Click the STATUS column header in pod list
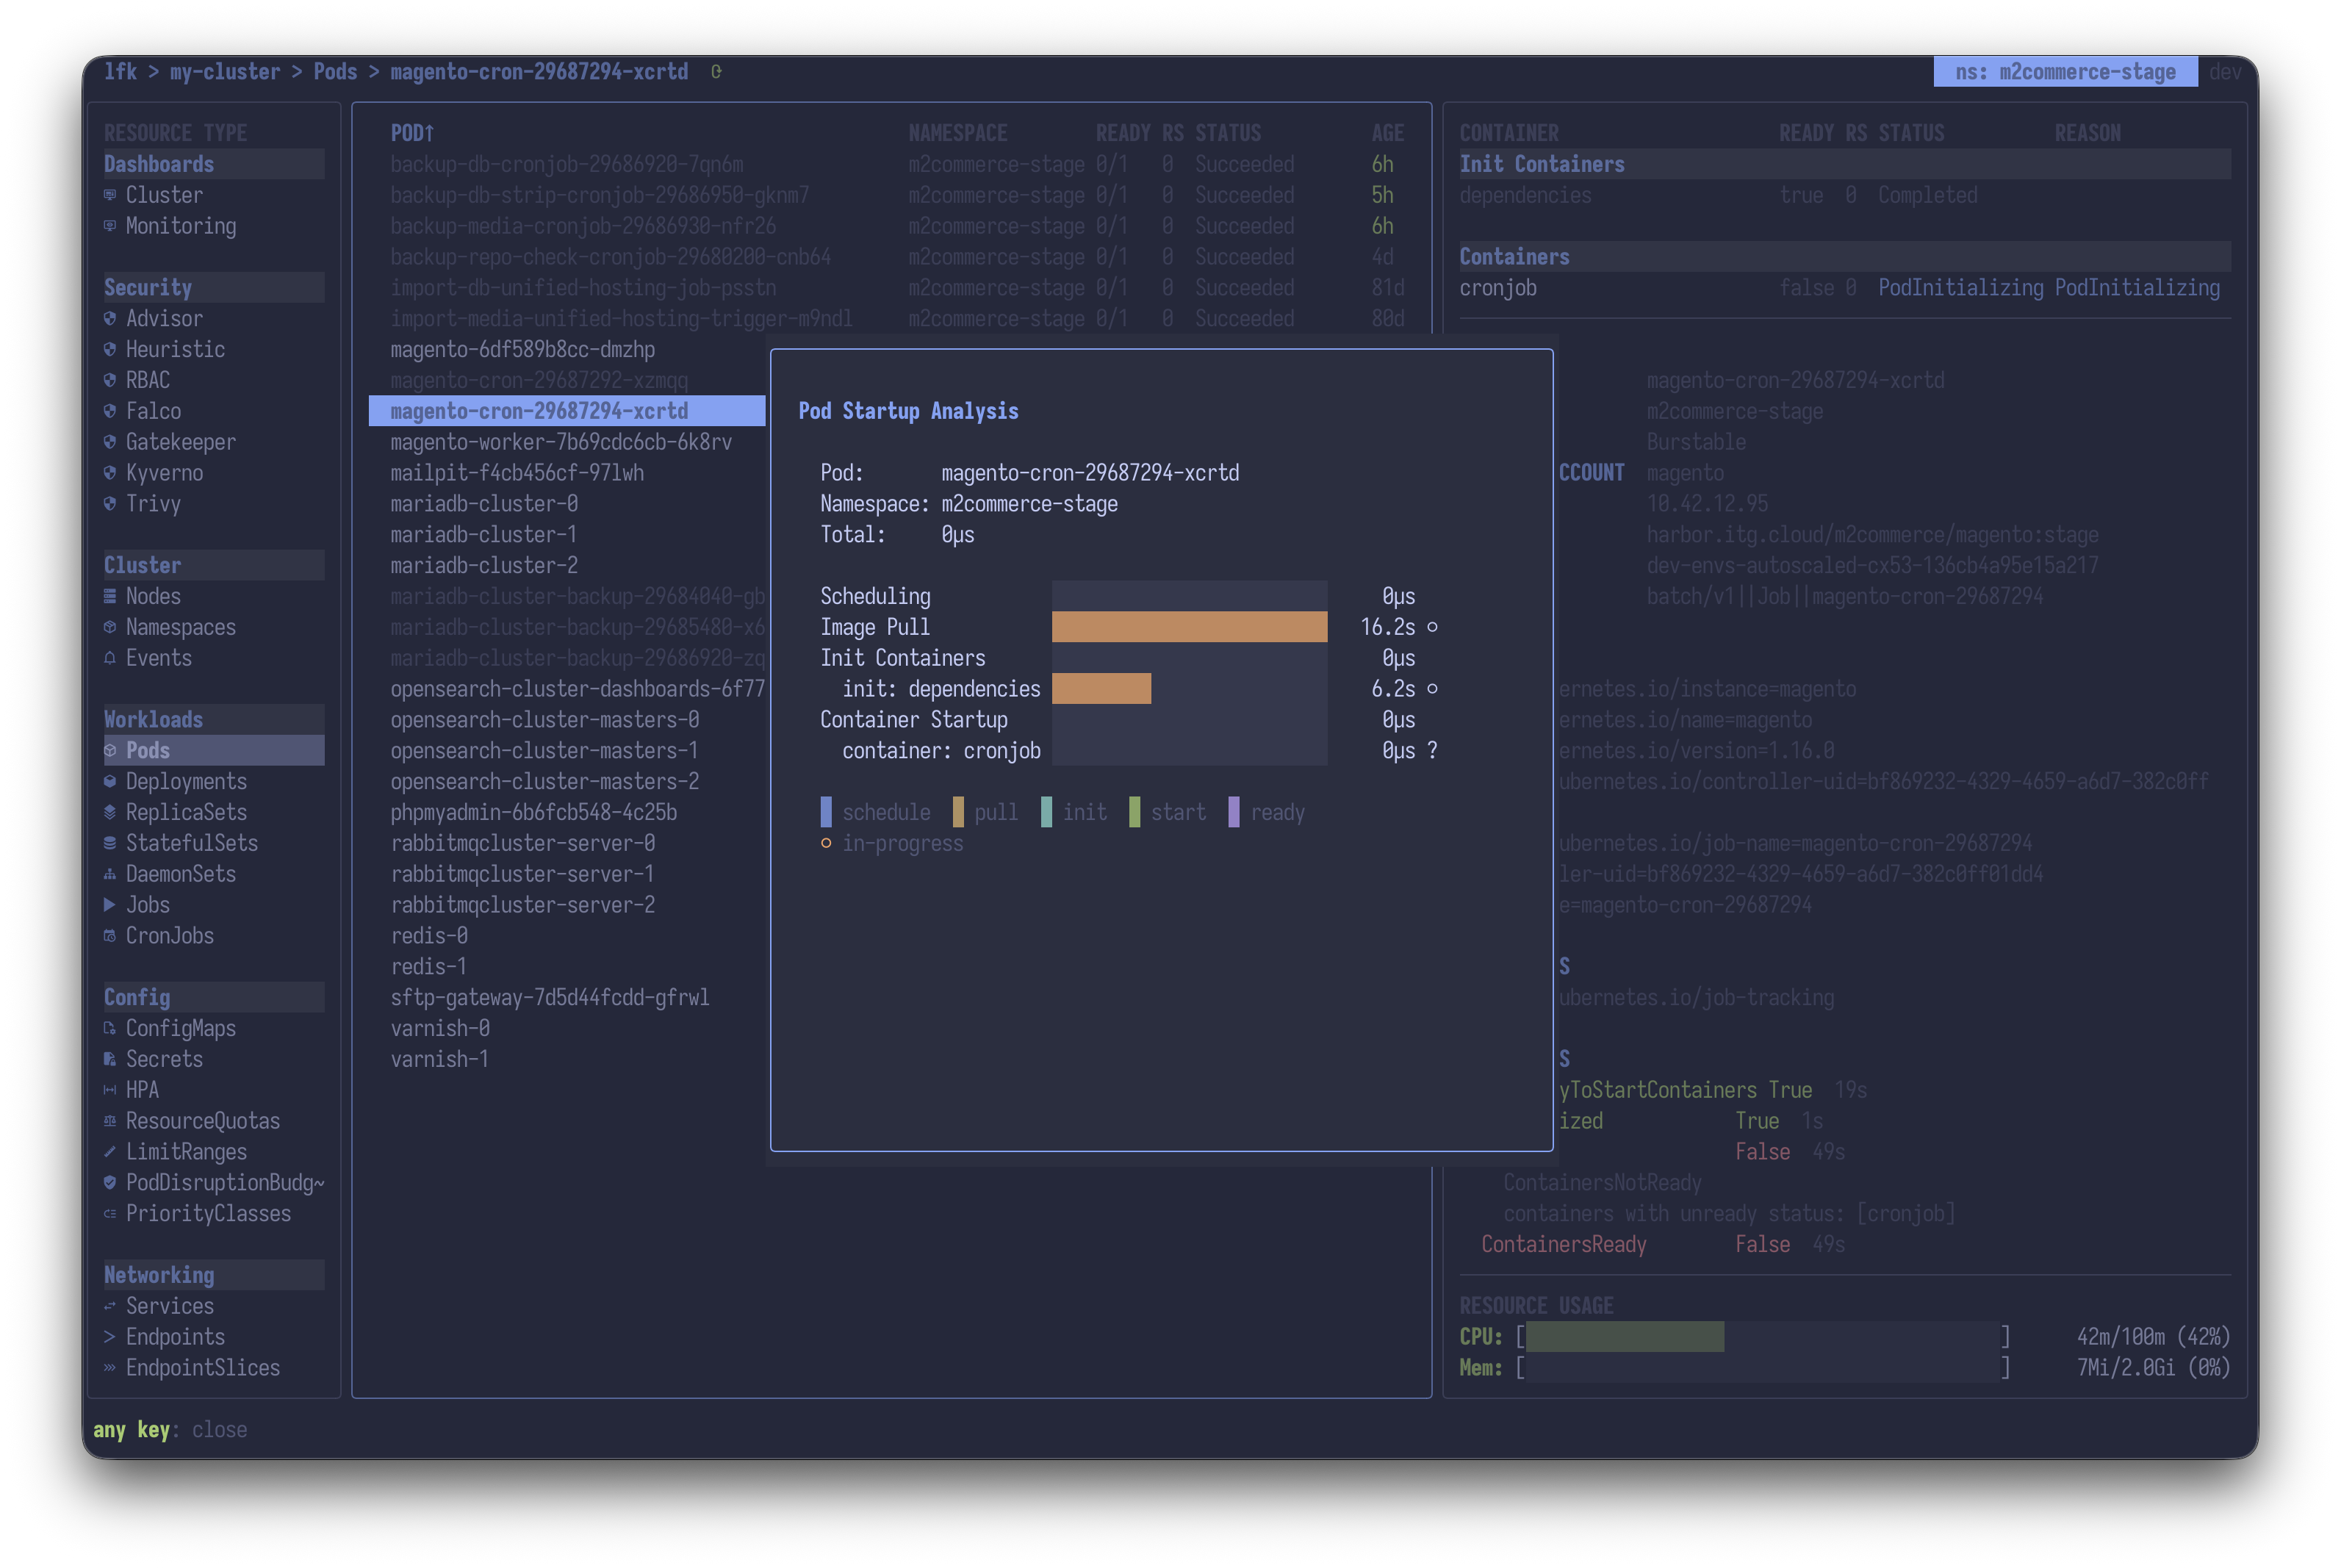The width and height of the screenshot is (2341, 1568). 1228,133
